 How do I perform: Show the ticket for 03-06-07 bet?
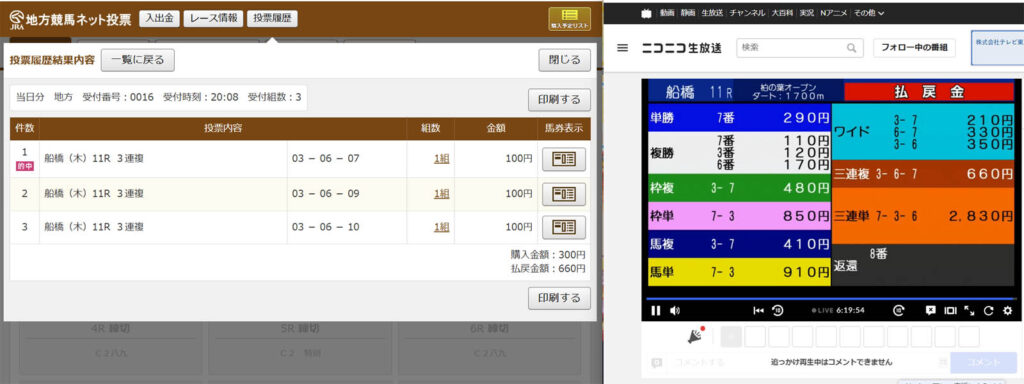[564, 159]
